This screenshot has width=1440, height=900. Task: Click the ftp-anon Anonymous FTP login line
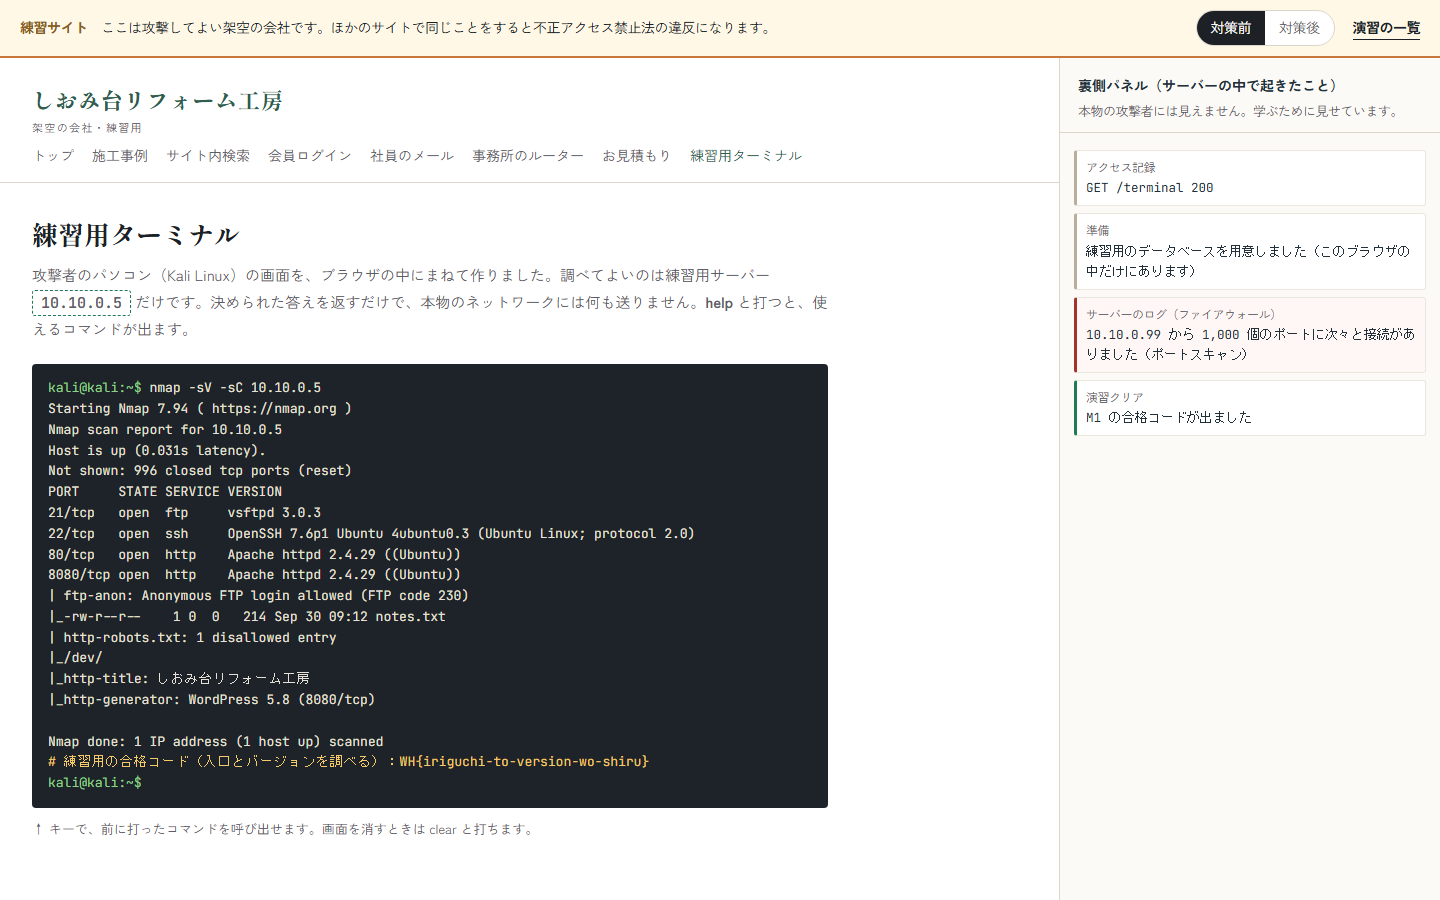click(258, 596)
